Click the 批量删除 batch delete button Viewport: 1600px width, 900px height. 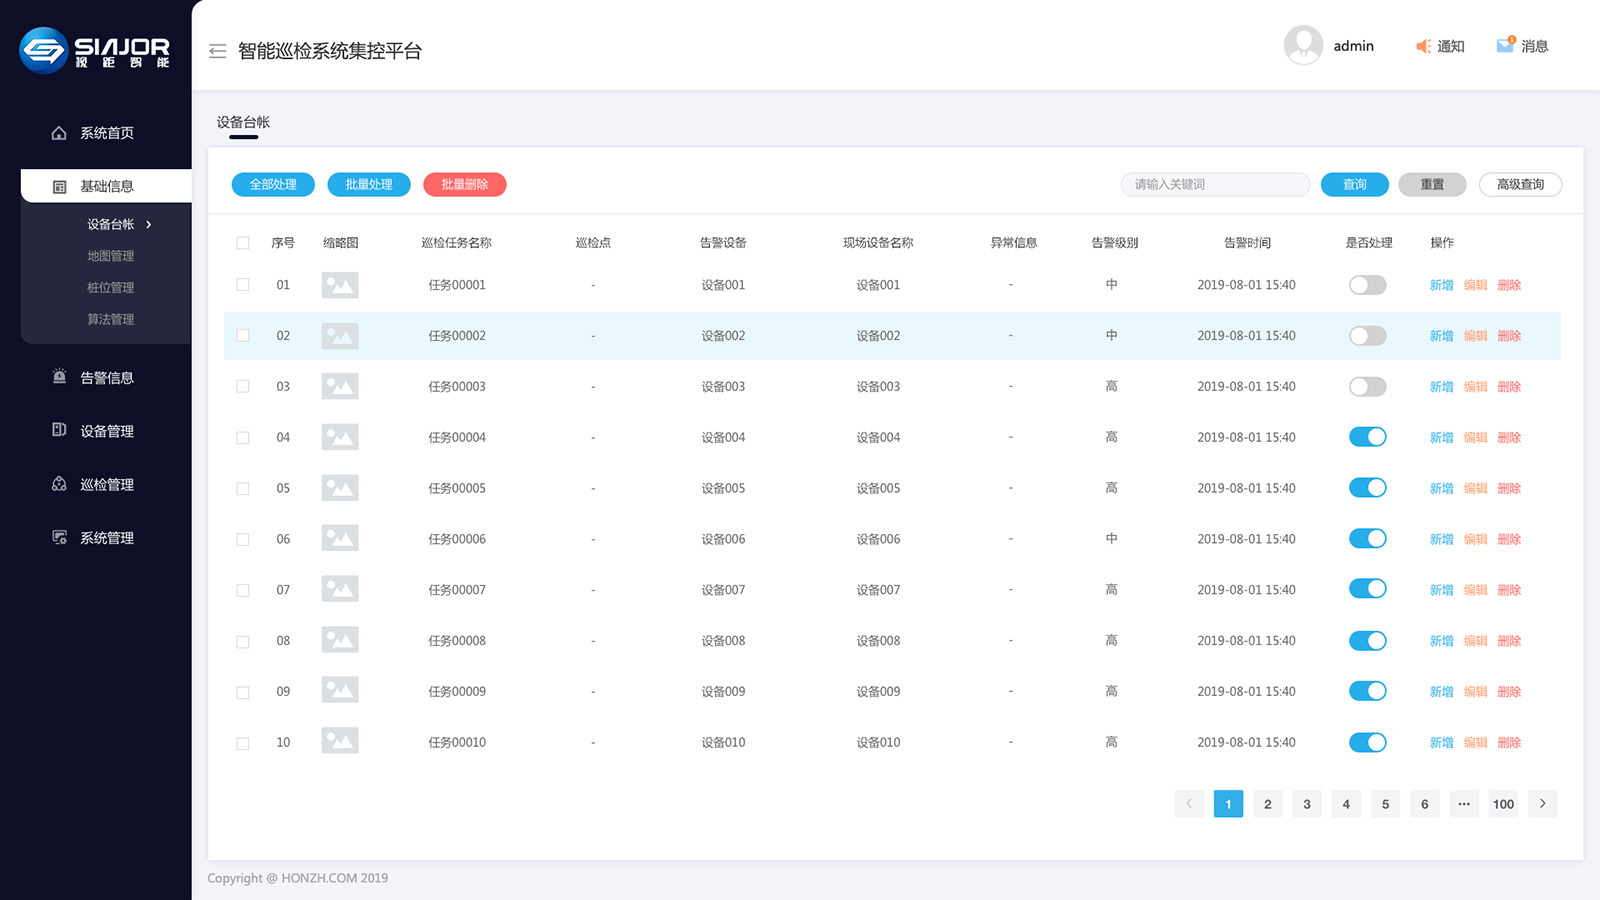(x=464, y=184)
